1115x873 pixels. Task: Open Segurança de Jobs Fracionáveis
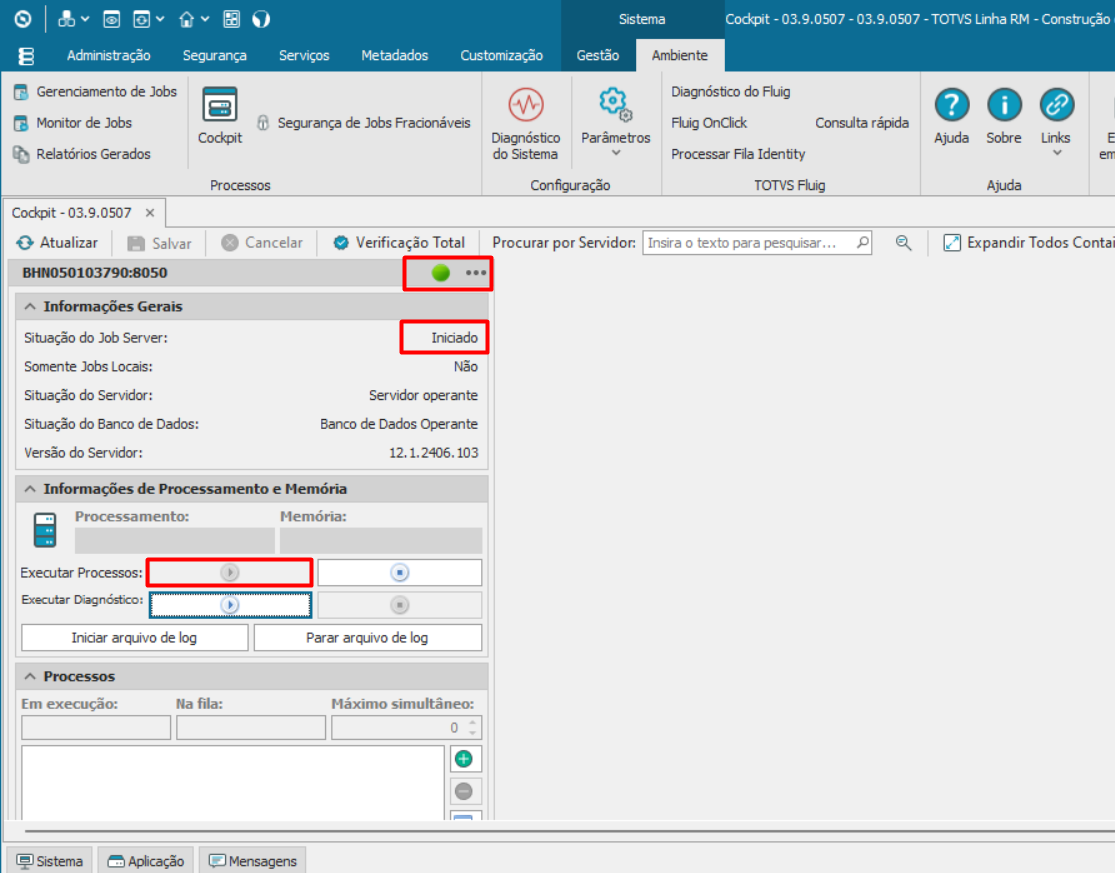pos(363,123)
